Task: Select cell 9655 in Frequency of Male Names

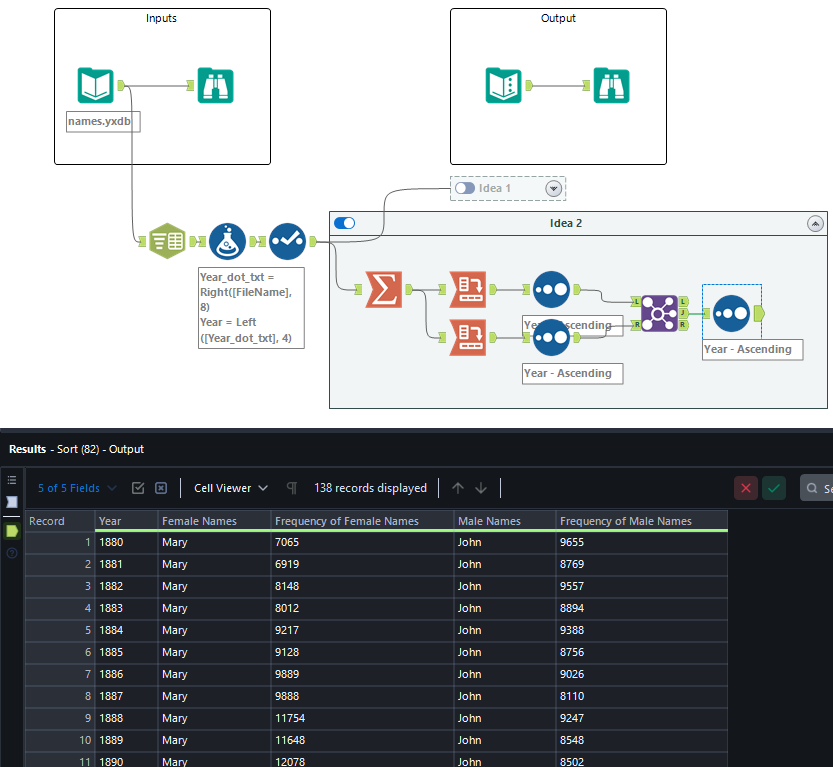Action: (642, 542)
